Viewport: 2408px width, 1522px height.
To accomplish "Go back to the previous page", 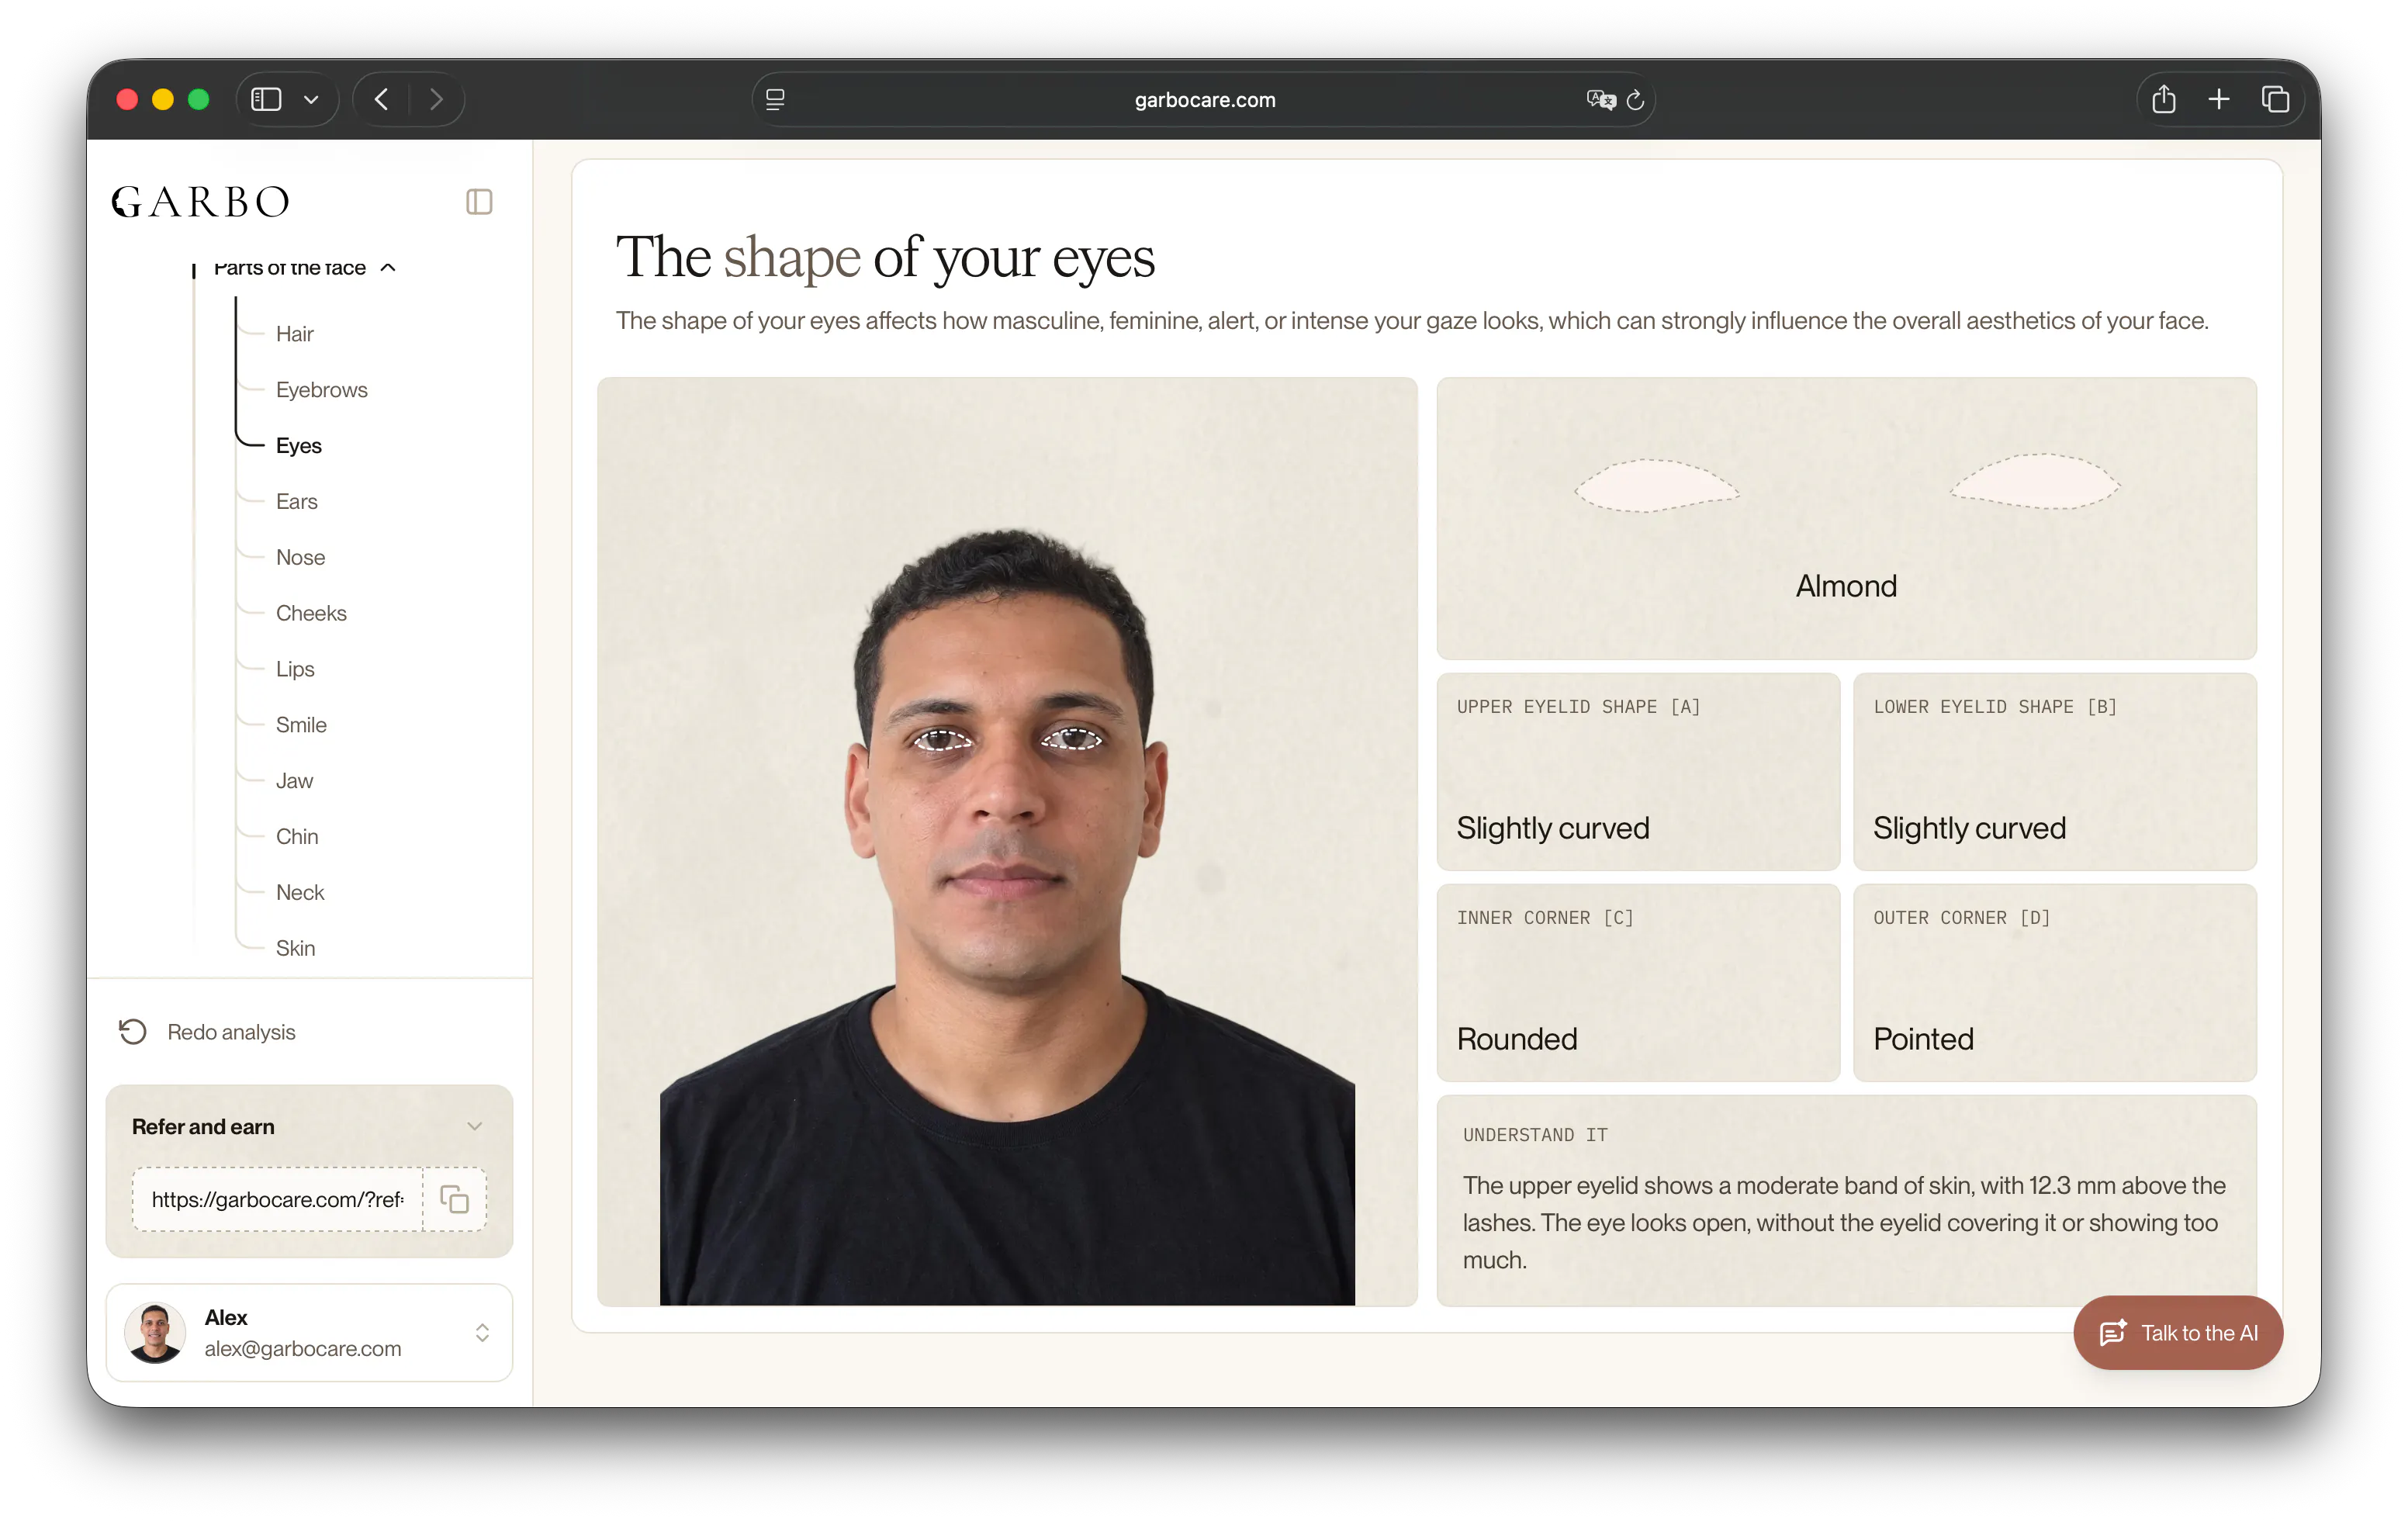I will tap(381, 99).
